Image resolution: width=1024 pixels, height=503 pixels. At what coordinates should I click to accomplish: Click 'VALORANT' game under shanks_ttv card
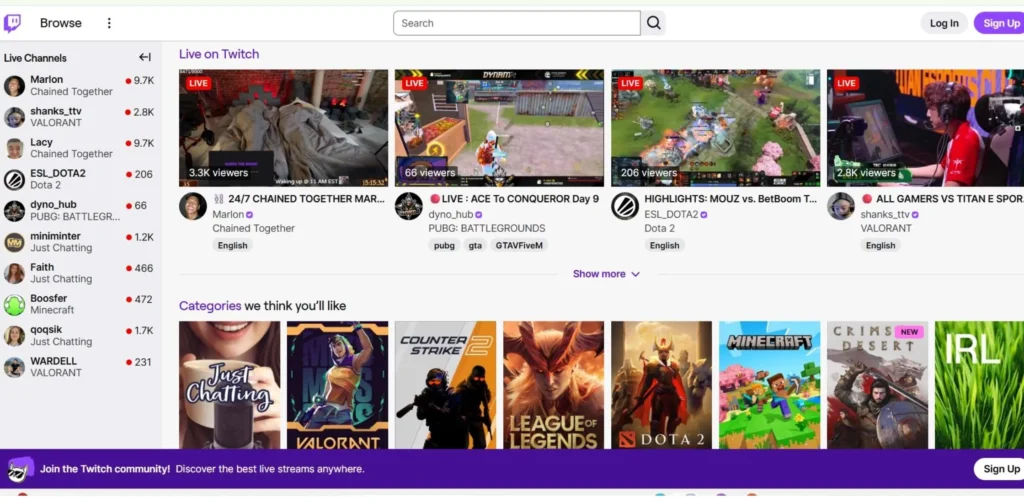coord(886,229)
